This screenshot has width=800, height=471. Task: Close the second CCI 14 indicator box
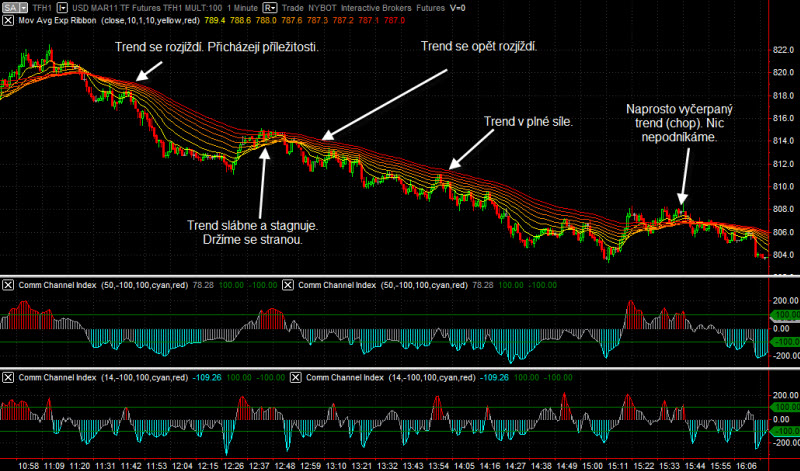[x=295, y=378]
